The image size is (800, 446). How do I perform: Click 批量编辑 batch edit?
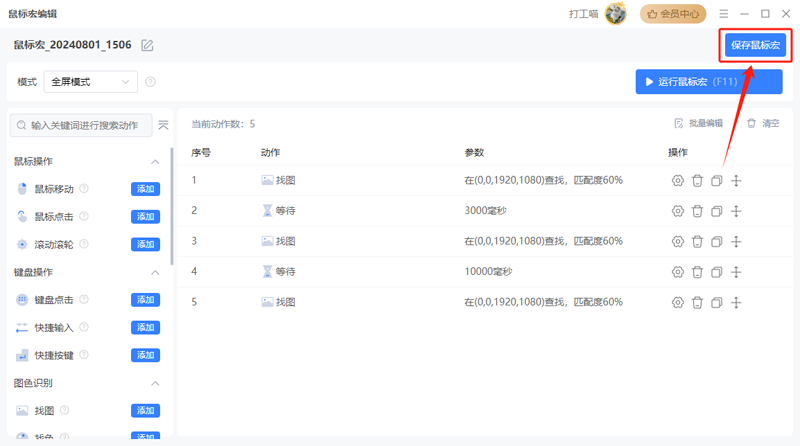(x=698, y=123)
